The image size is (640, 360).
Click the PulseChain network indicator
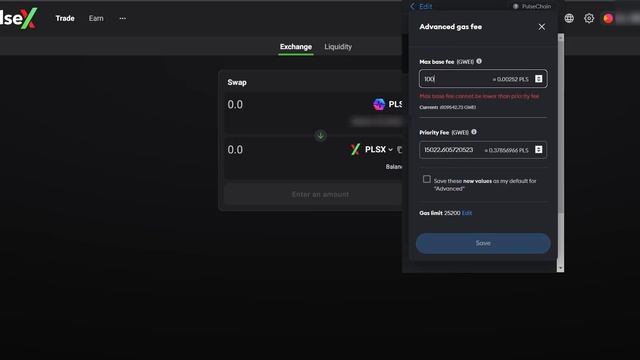(532, 6)
